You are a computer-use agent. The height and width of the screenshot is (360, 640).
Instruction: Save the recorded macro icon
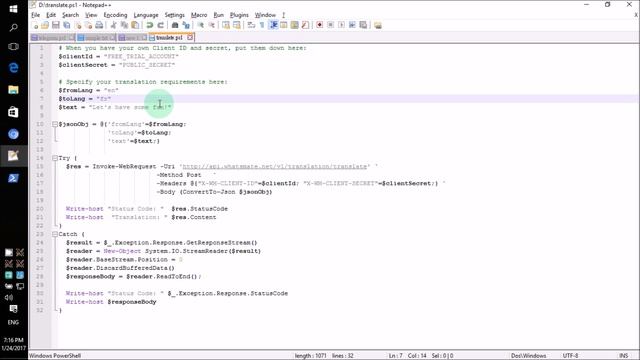[363, 25]
